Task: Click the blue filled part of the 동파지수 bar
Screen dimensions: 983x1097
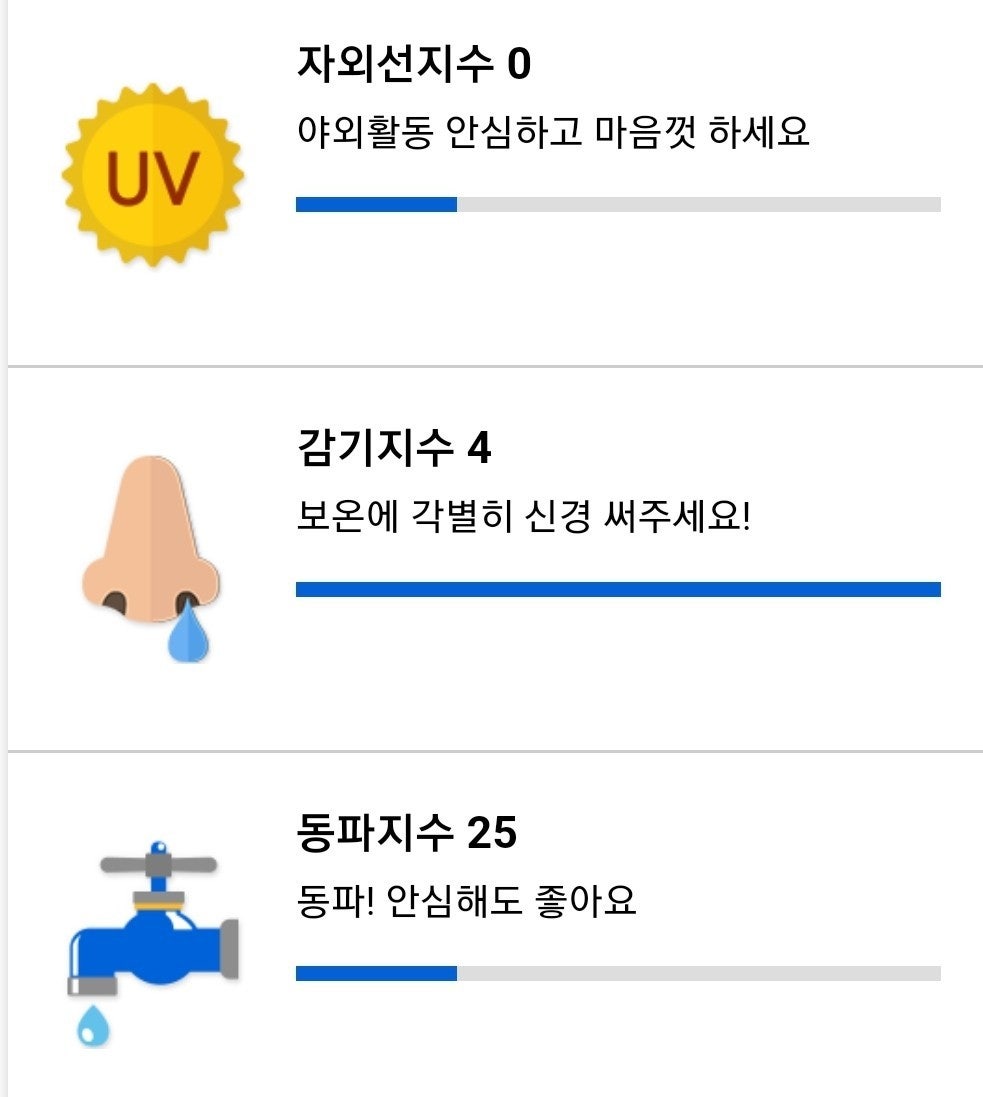Action: 376,973
